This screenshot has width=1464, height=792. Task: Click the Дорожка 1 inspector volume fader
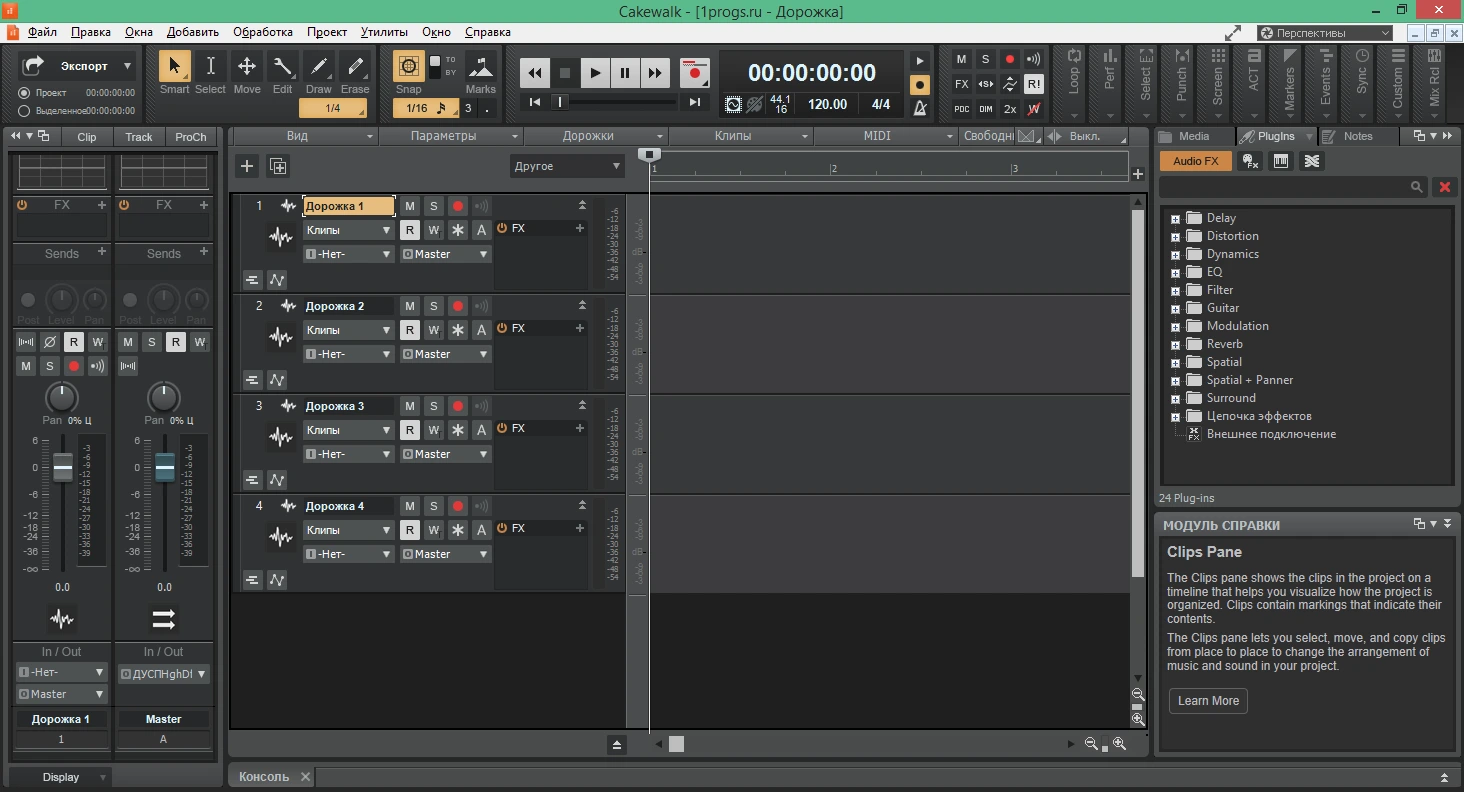coord(63,467)
